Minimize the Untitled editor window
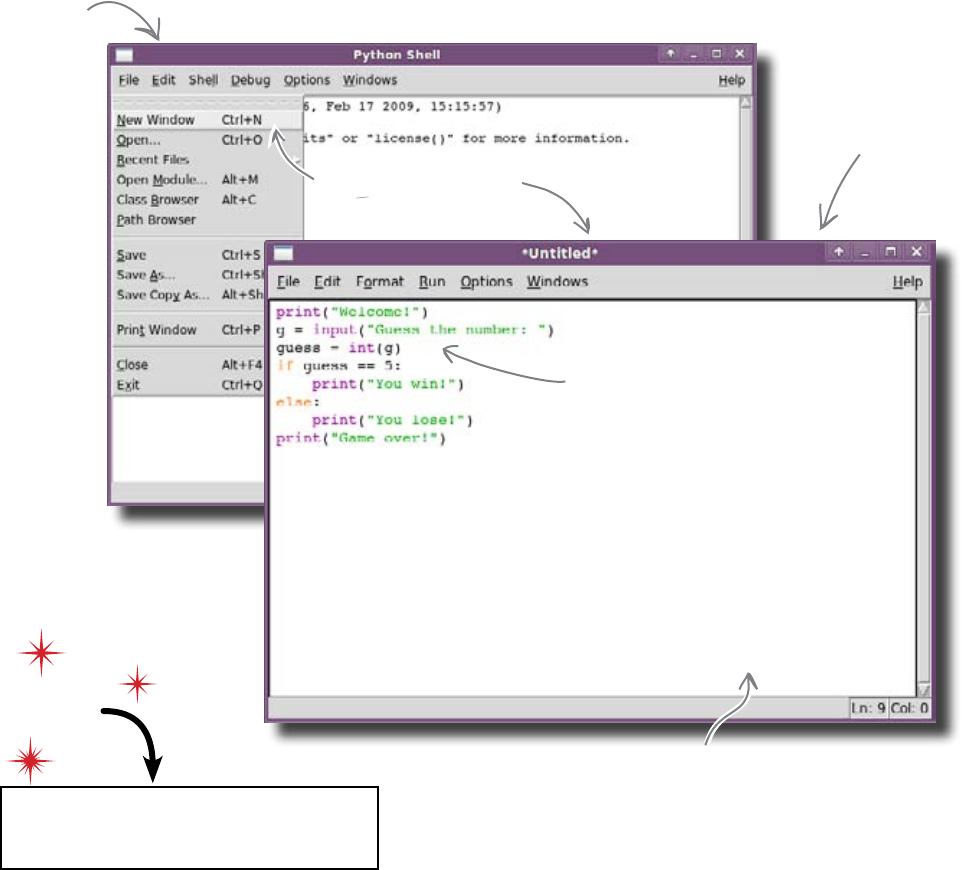The image size is (962, 870). 865,252
